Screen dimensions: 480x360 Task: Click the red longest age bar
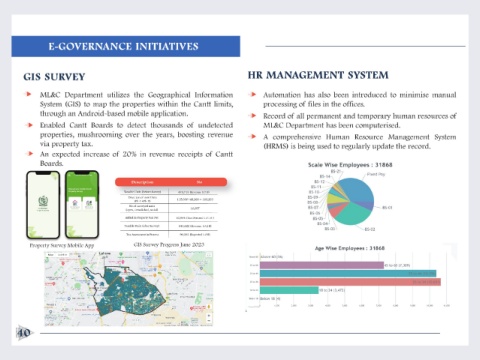point(350,282)
